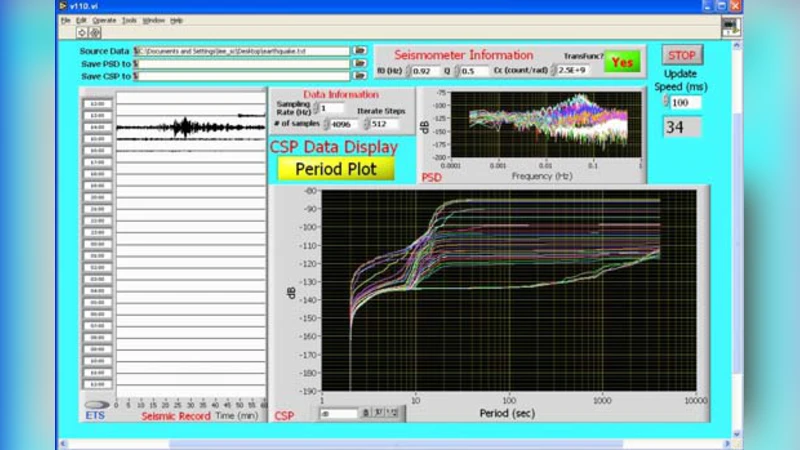Click the Sampling Rate stepper arrows
Viewport: 800px width, 450px height.
pyautogui.click(x=315, y=108)
